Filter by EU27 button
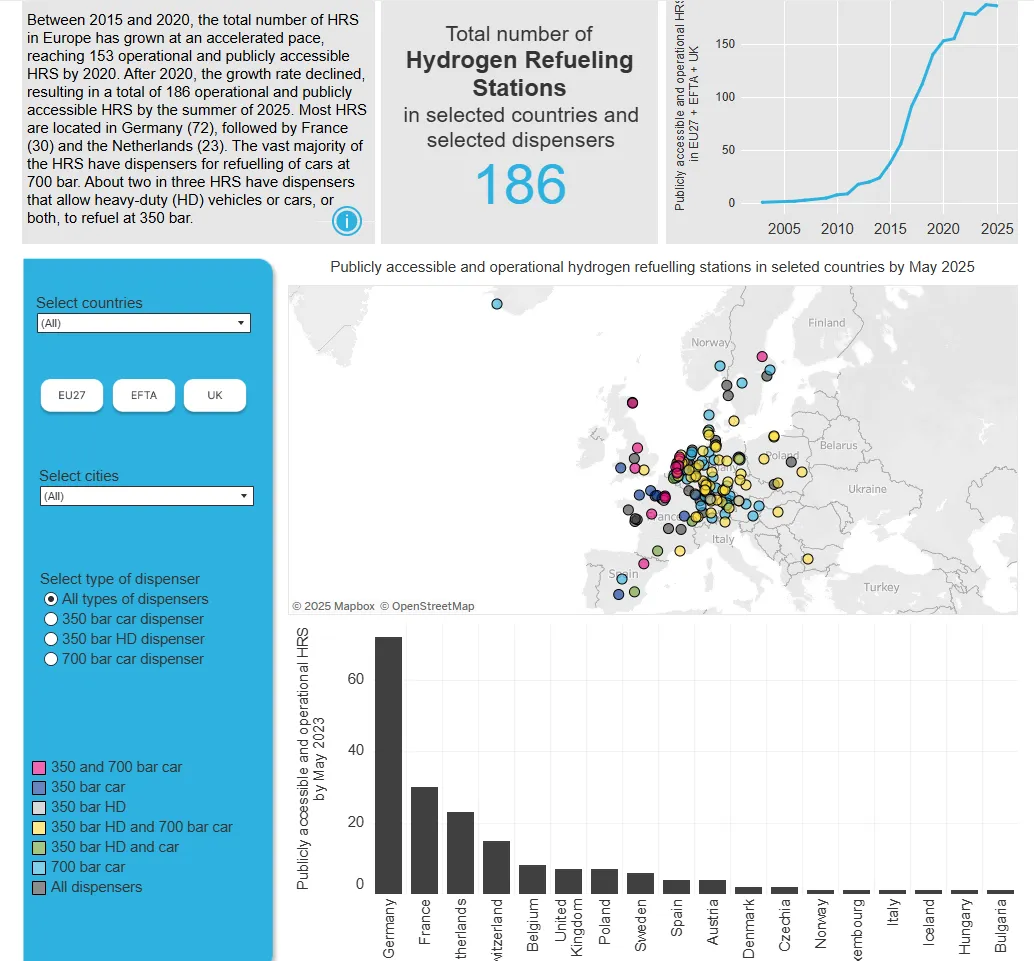This screenshot has width=1034, height=961. 72,395
